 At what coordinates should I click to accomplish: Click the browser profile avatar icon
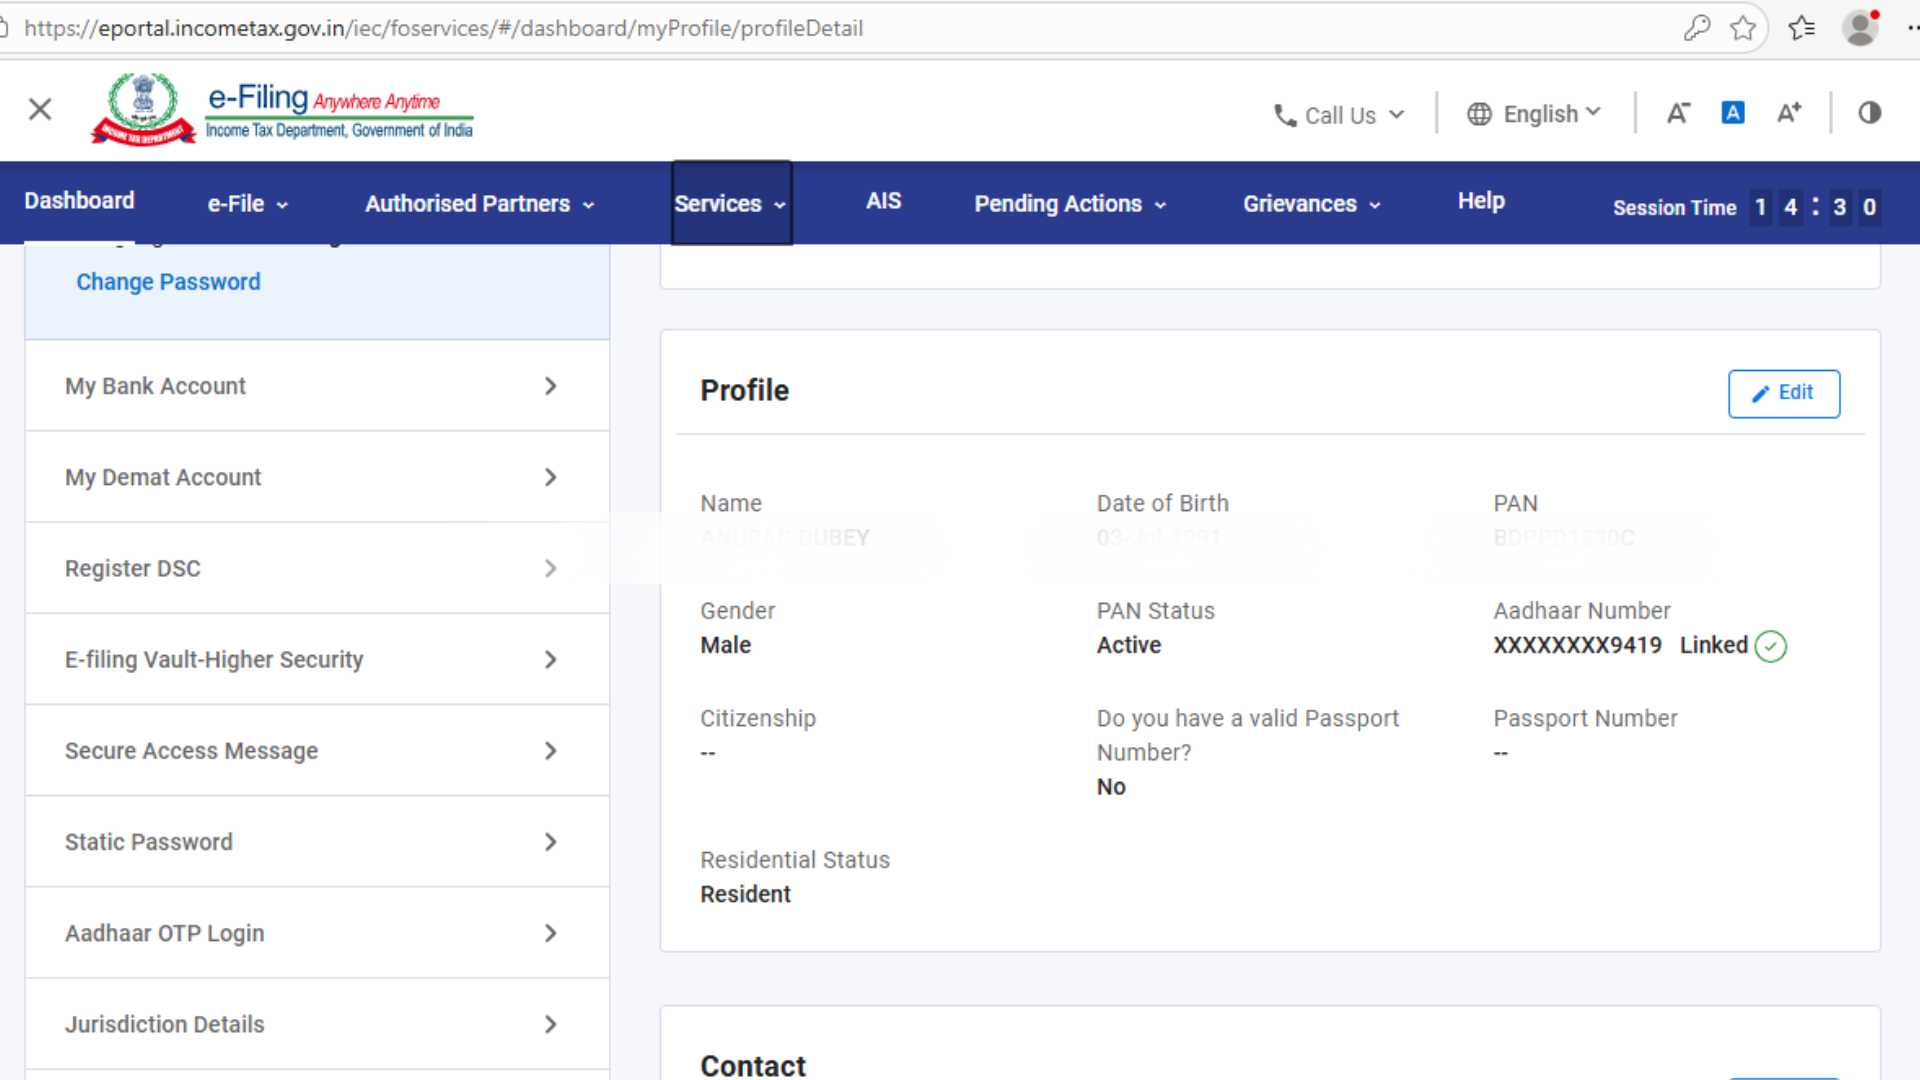[x=1860, y=27]
